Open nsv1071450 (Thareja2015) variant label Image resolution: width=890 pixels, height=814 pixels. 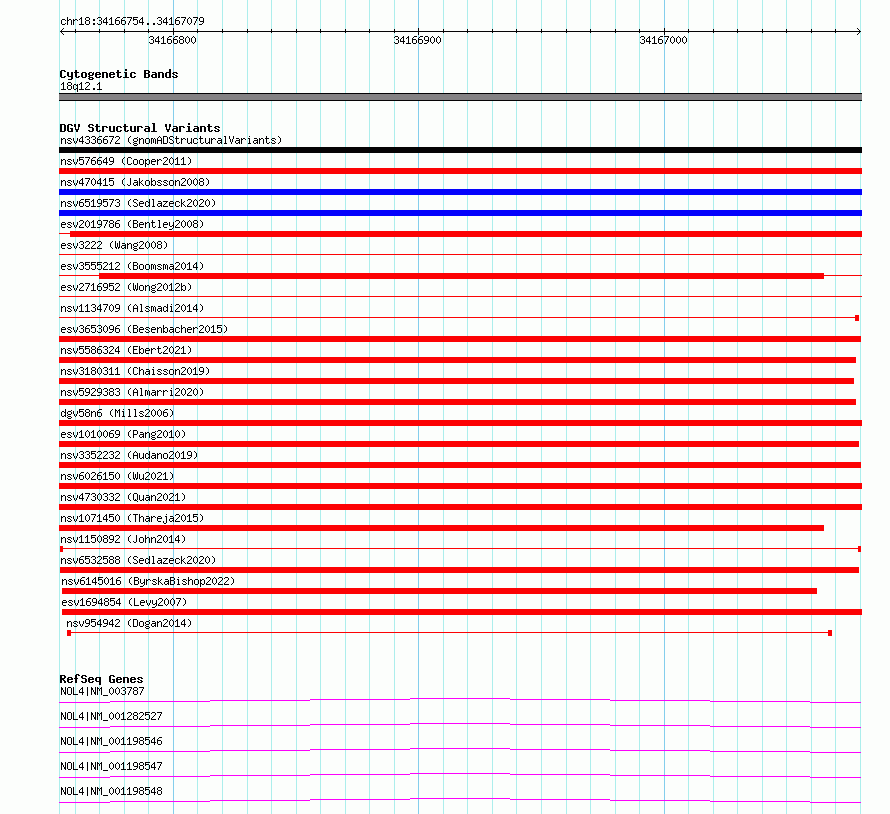132,518
